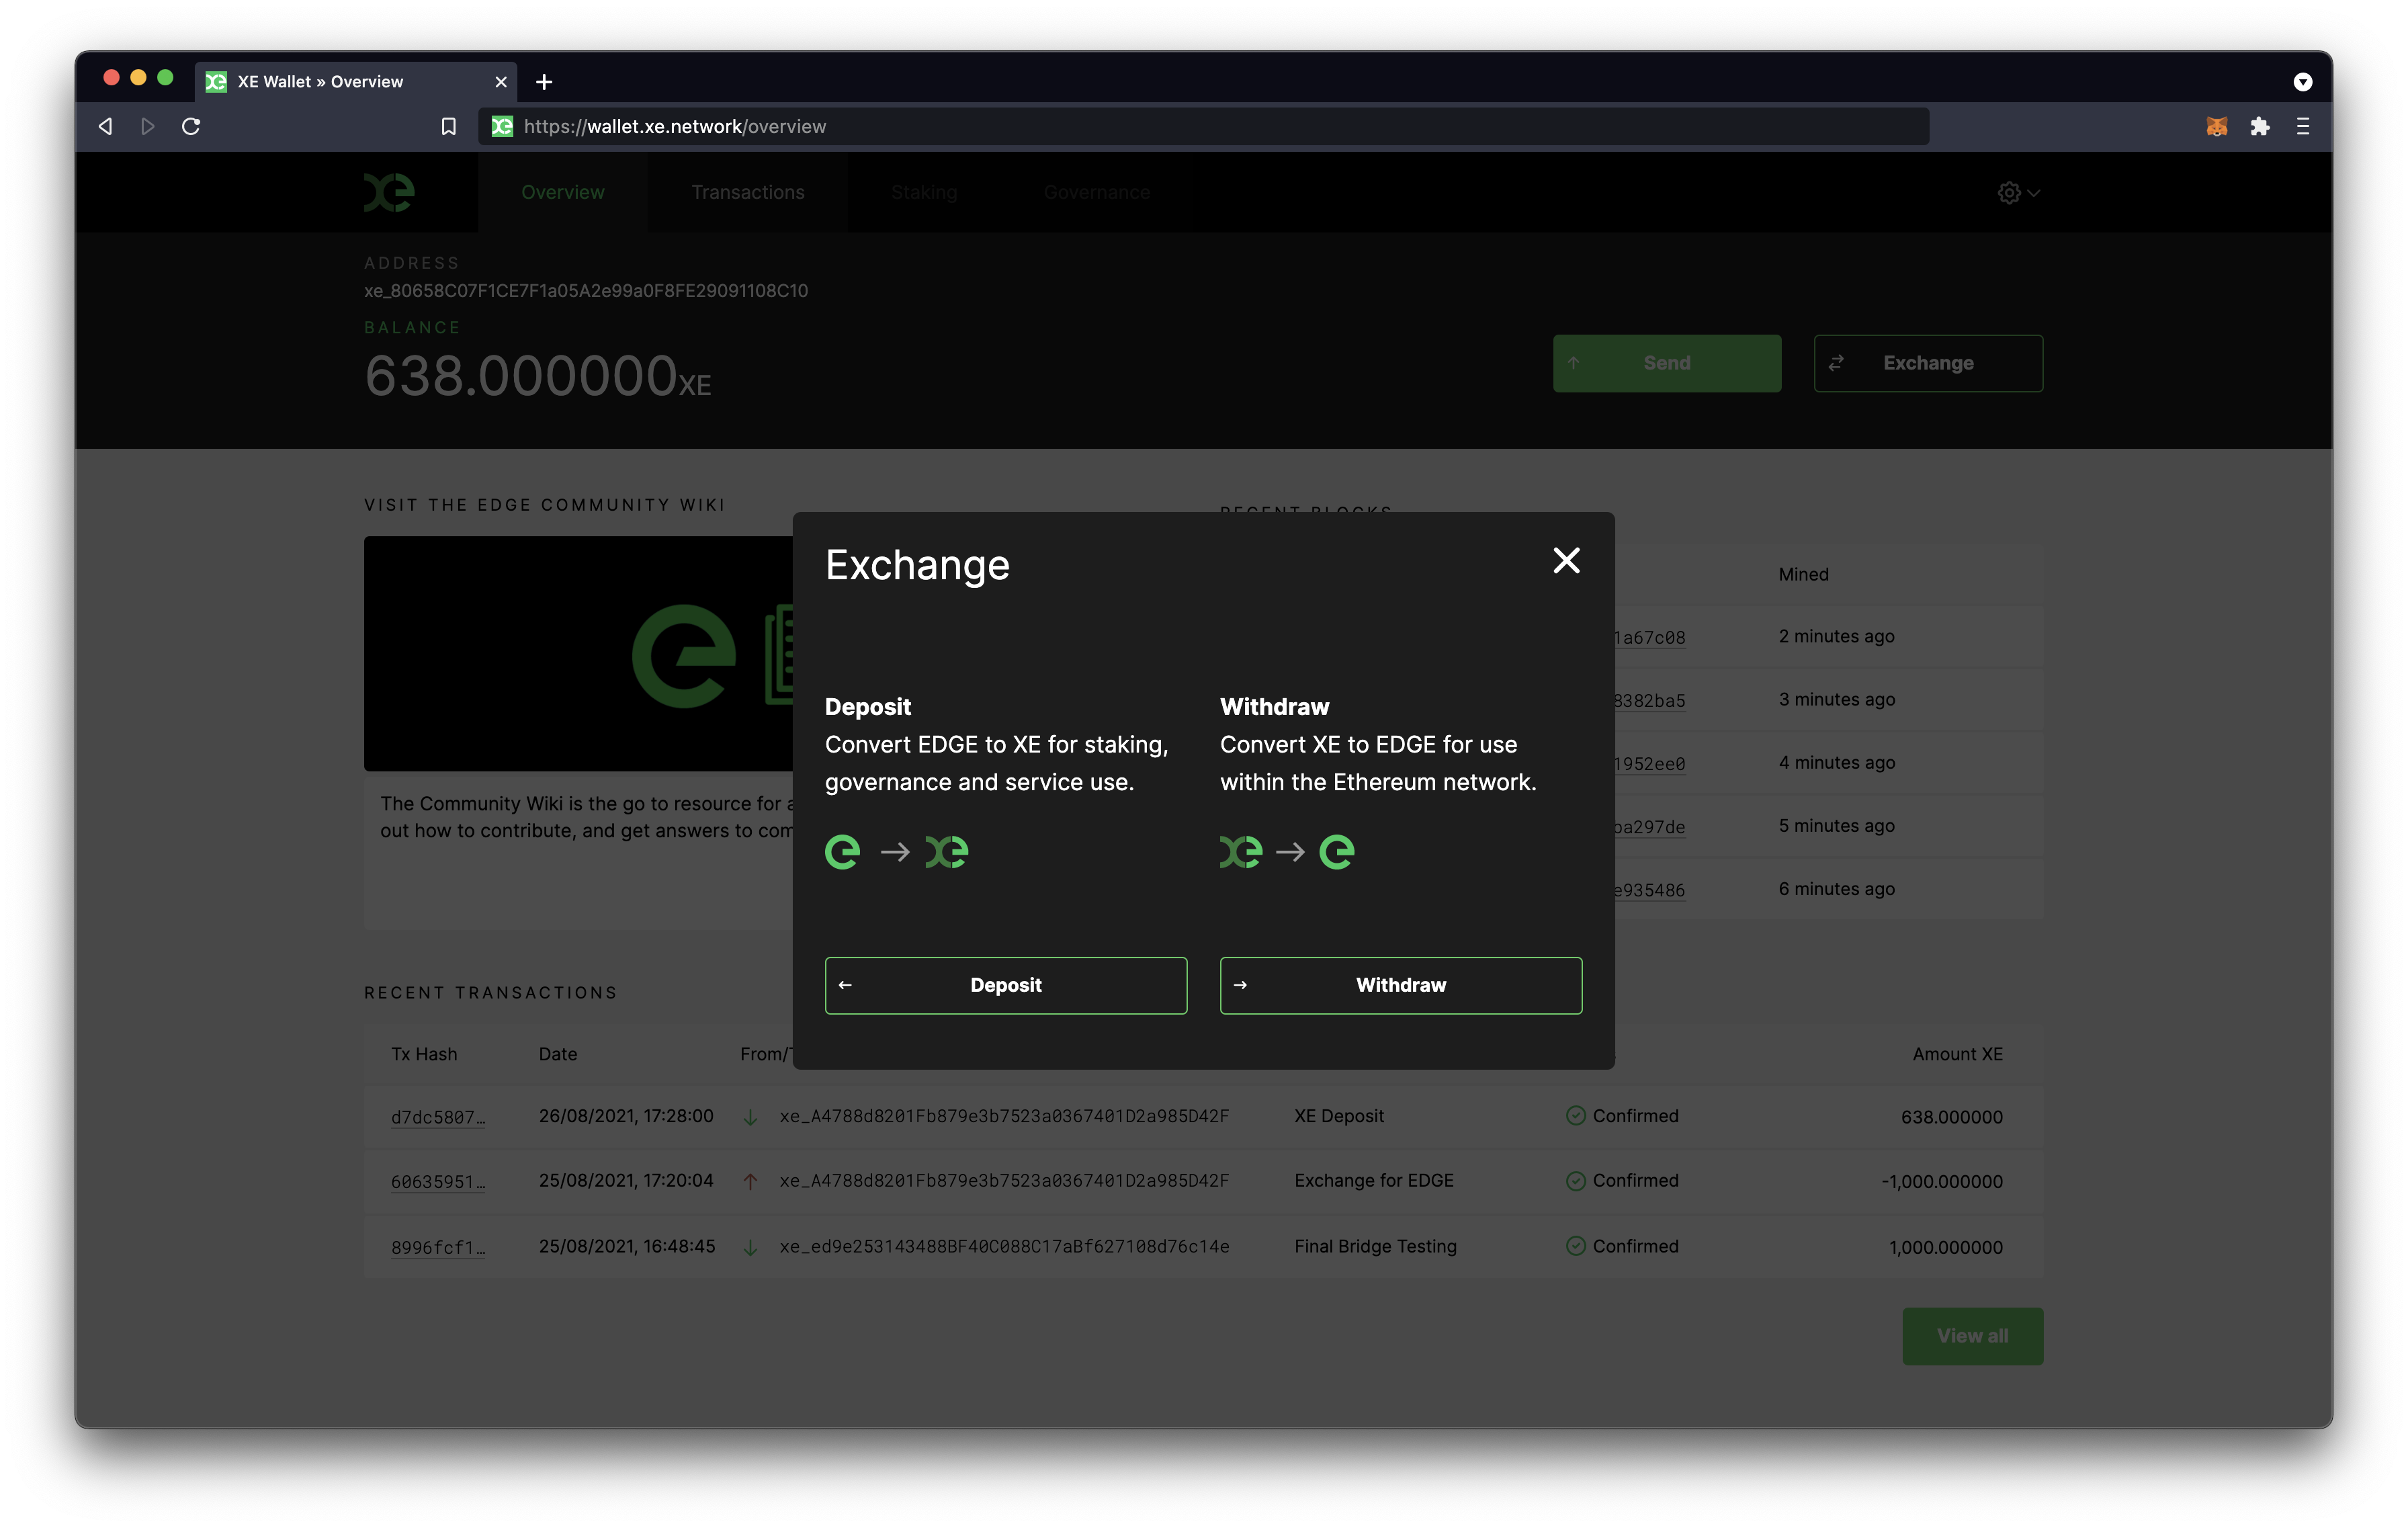The image size is (2408, 1528).
Task: Click the Tx Hash column header
Action: [424, 1054]
